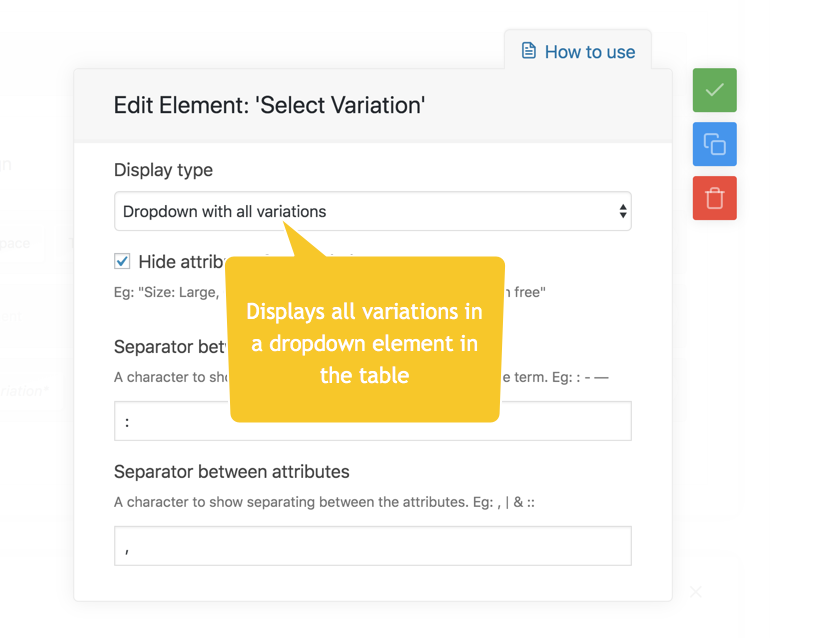Focus the Separator between attributes input
This screenshot has width=836, height=638.
click(x=373, y=546)
